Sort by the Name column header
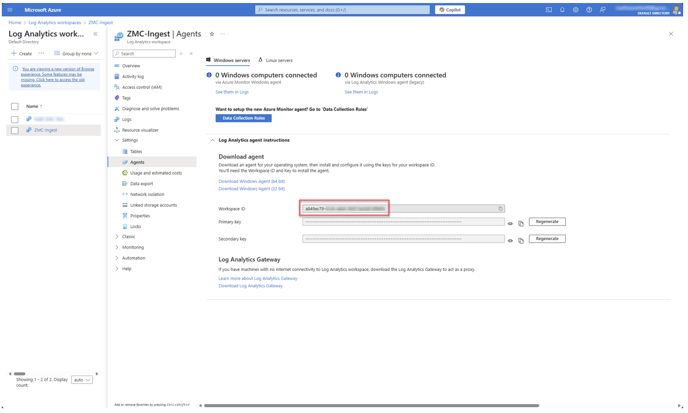 point(34,106)
